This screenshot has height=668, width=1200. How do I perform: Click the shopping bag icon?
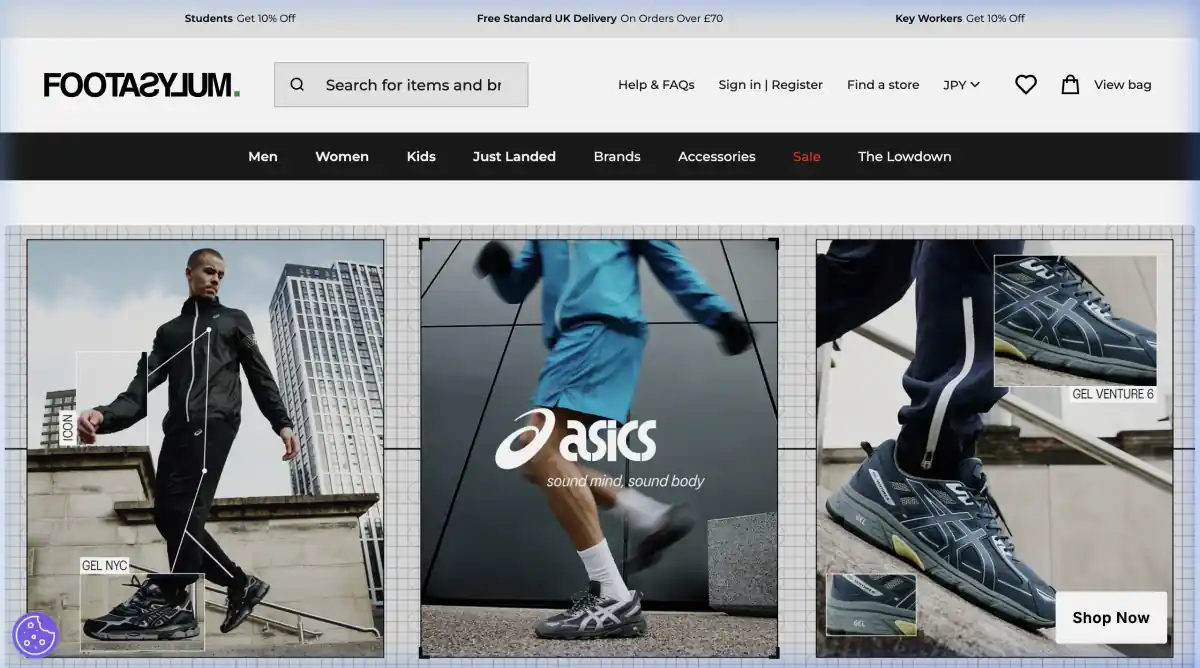click(x=1070, y=85)
